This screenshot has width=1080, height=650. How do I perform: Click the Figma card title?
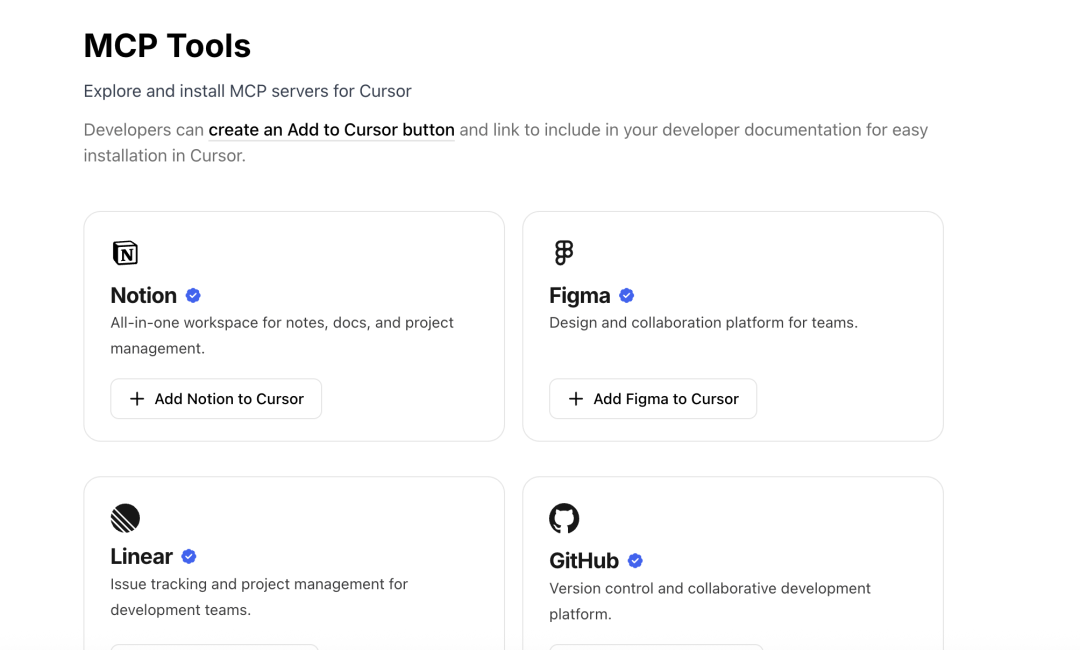[x=579, y=295]
